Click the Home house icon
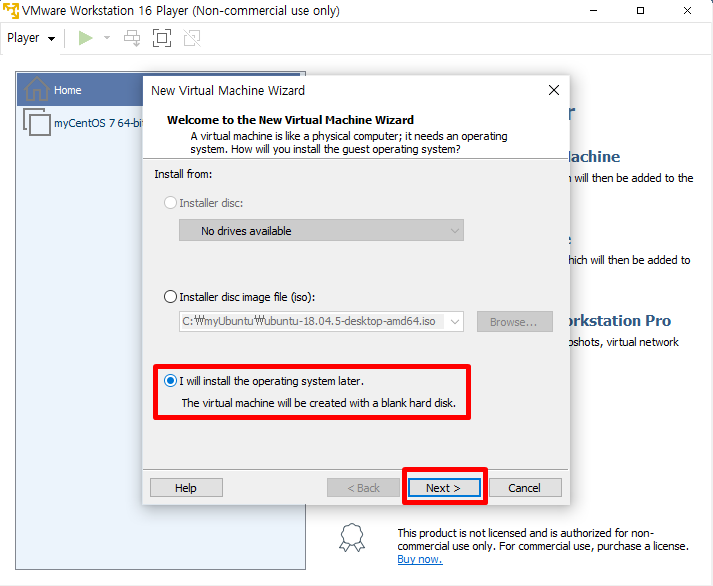This screenshot has width=713, height=586. click(x=36, y=89)
